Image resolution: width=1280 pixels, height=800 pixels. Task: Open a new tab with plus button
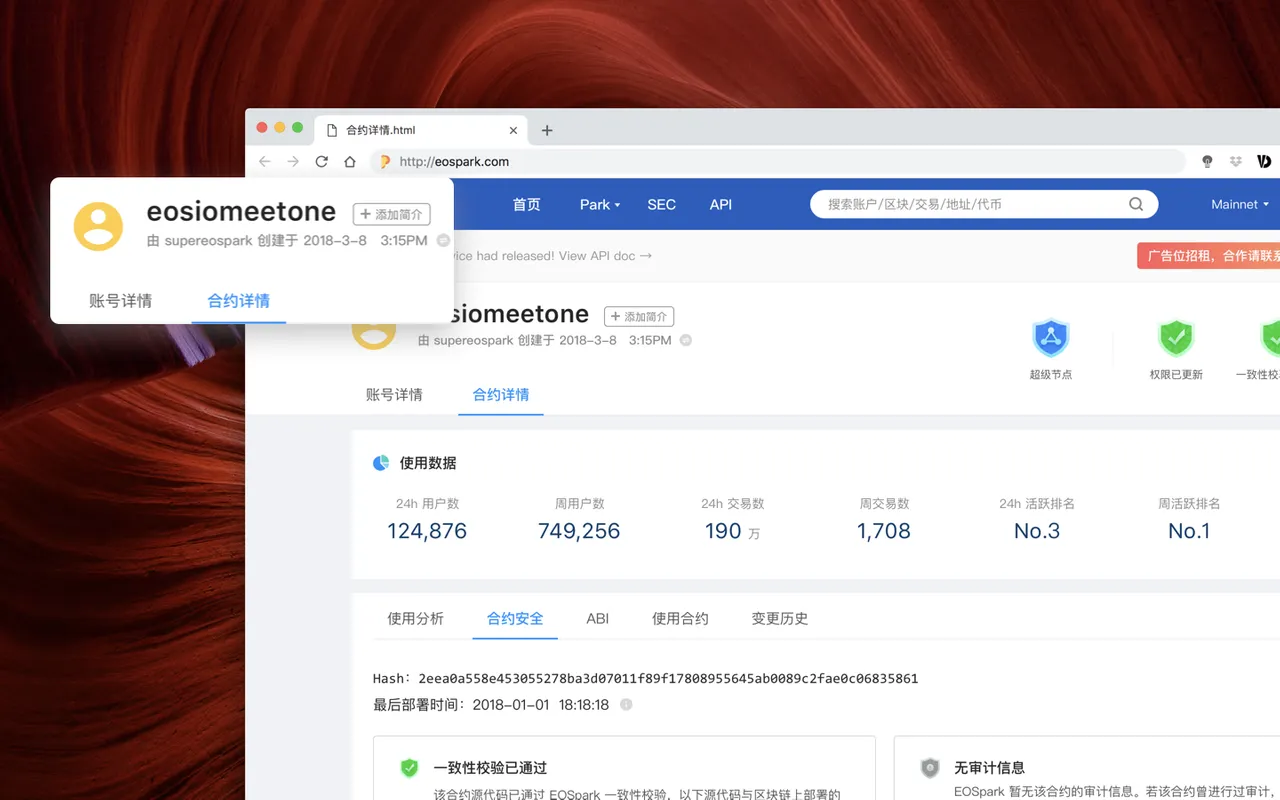click(547, 130)
